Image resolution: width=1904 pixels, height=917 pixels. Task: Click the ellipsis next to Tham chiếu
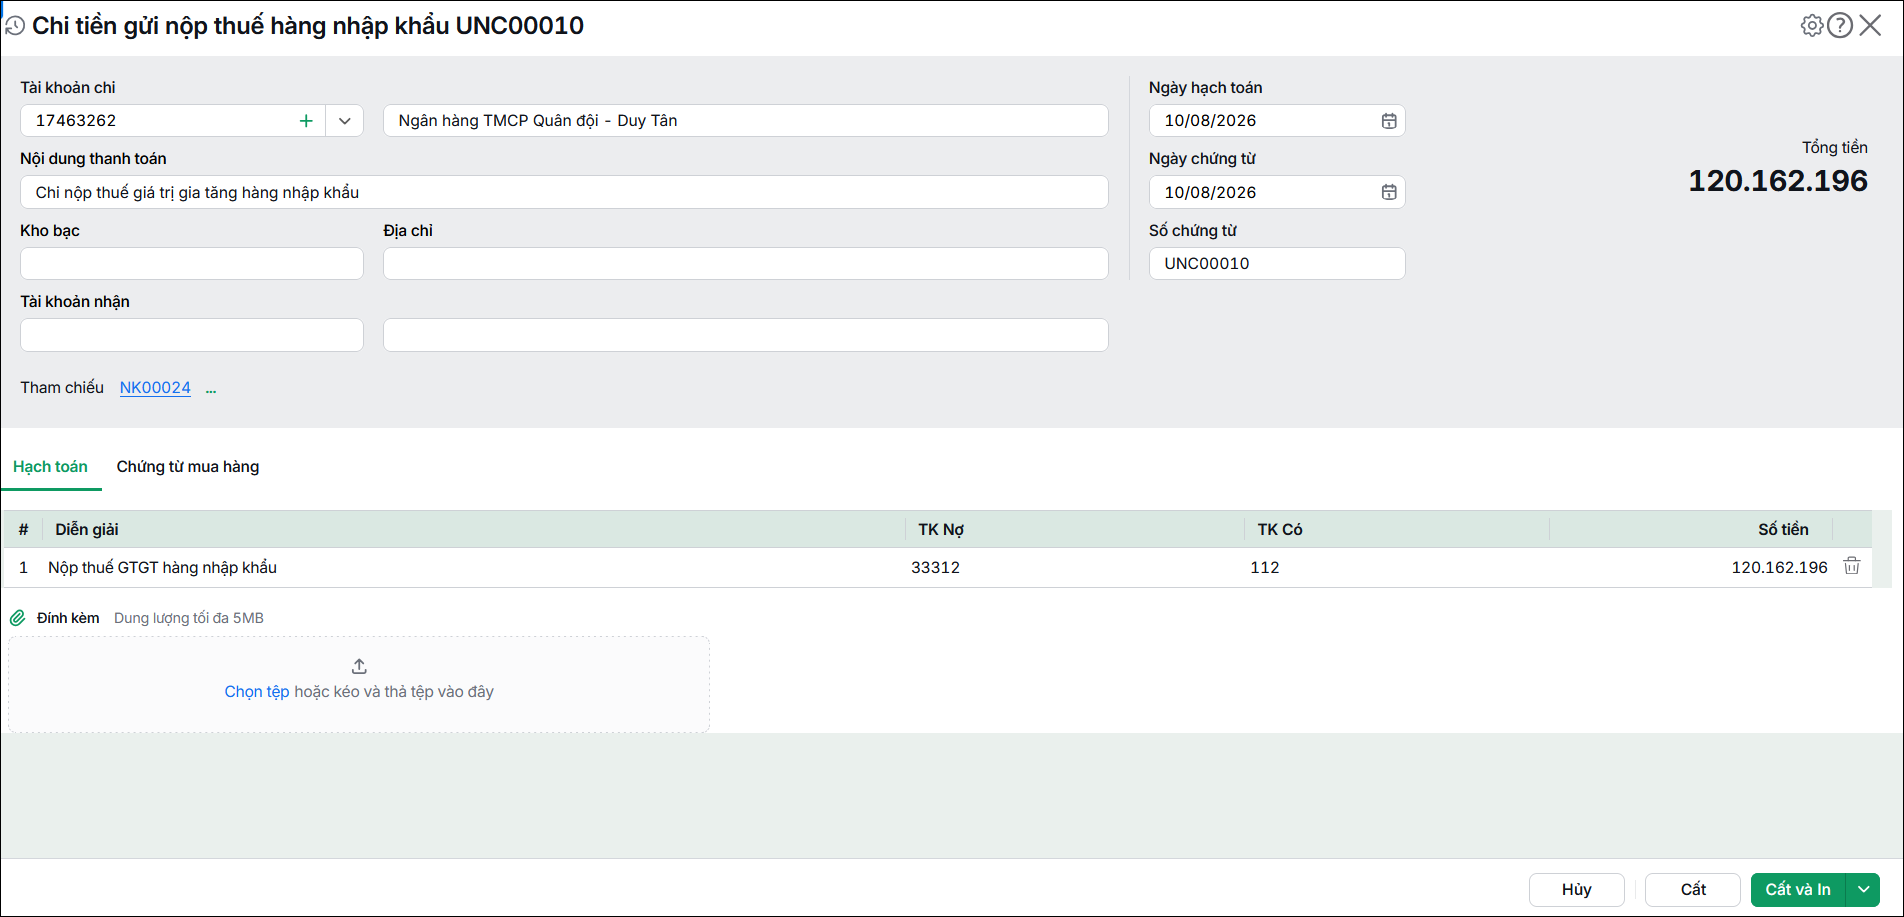pyautogui.click(x=211, y=389)
